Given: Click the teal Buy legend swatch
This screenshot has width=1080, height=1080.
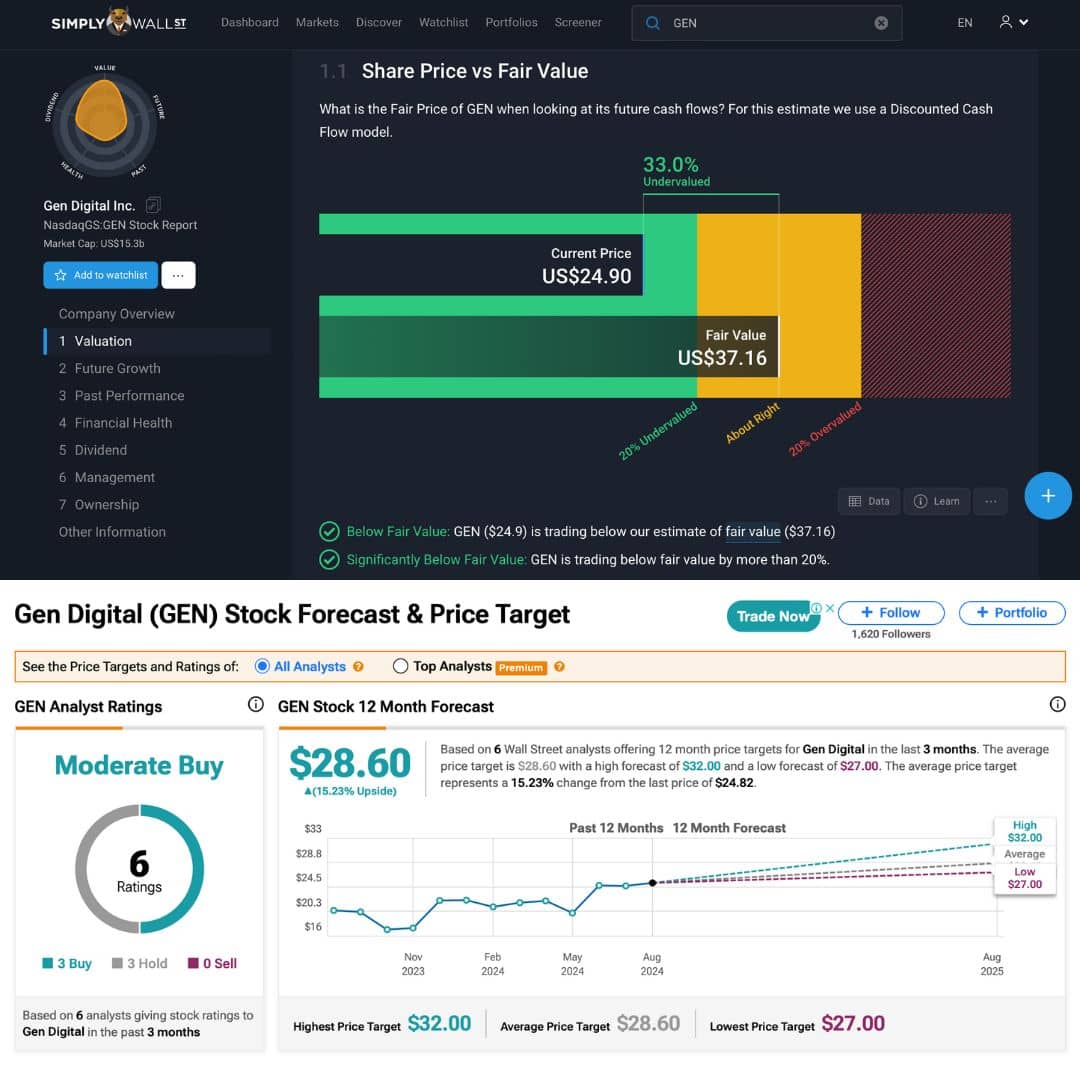Looking at the screenshot, I should 48,963.
